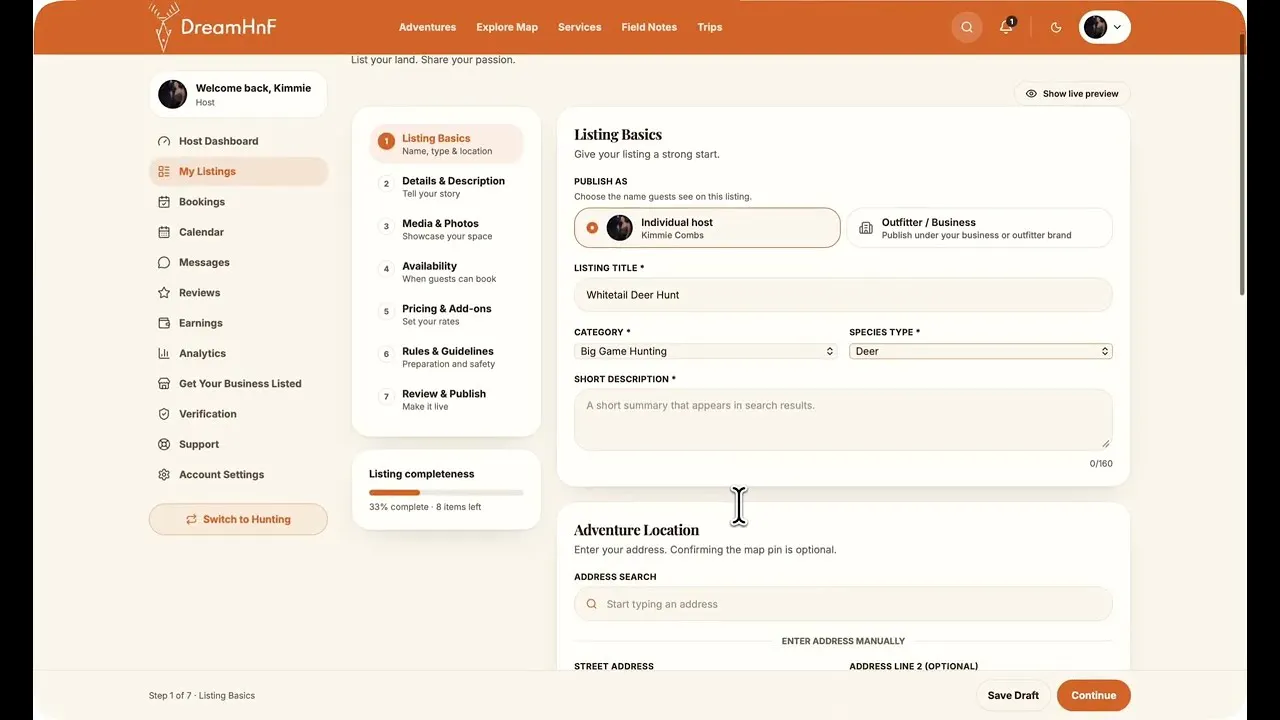Open search using the magnifier icon

(x=967, y=27)
